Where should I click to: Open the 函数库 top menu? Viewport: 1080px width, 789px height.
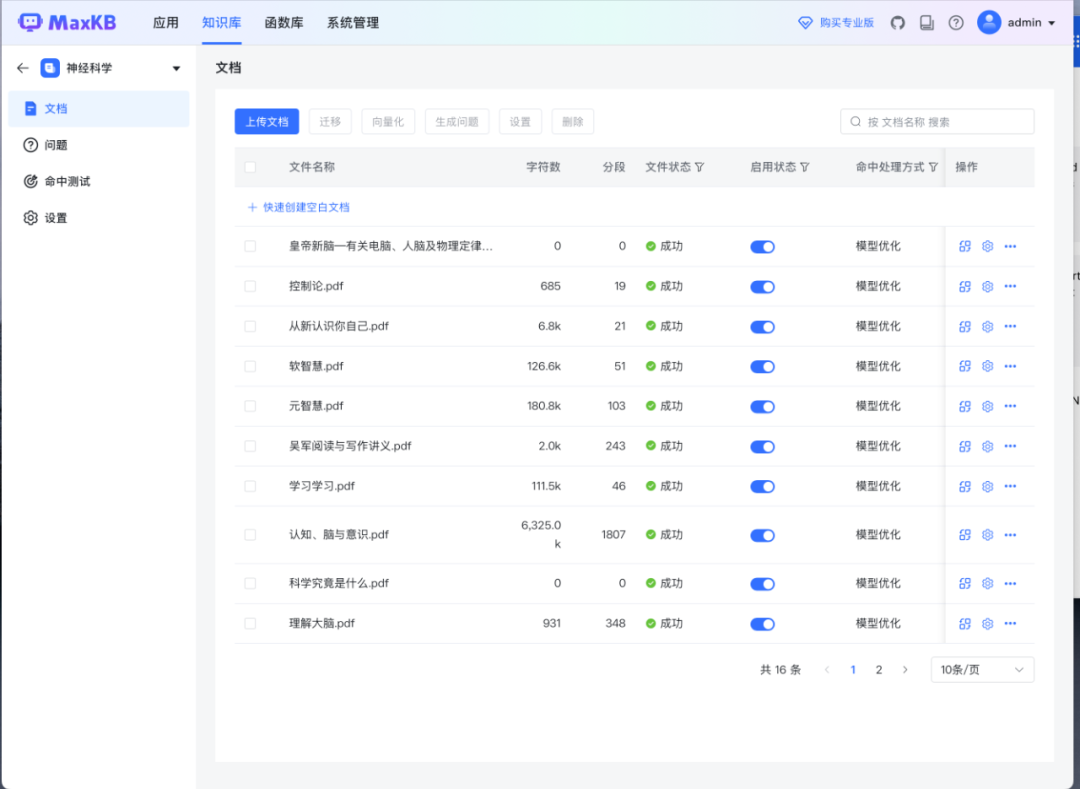[x=284, y=23]
